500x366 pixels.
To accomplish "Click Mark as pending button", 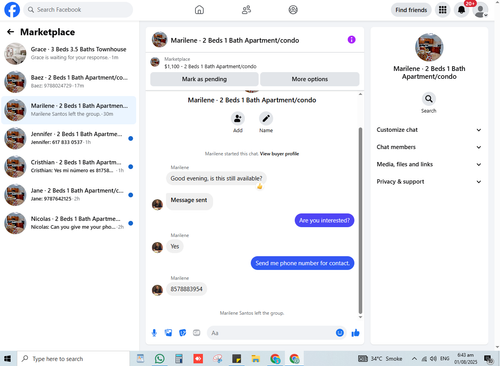I will pos(204,79).
